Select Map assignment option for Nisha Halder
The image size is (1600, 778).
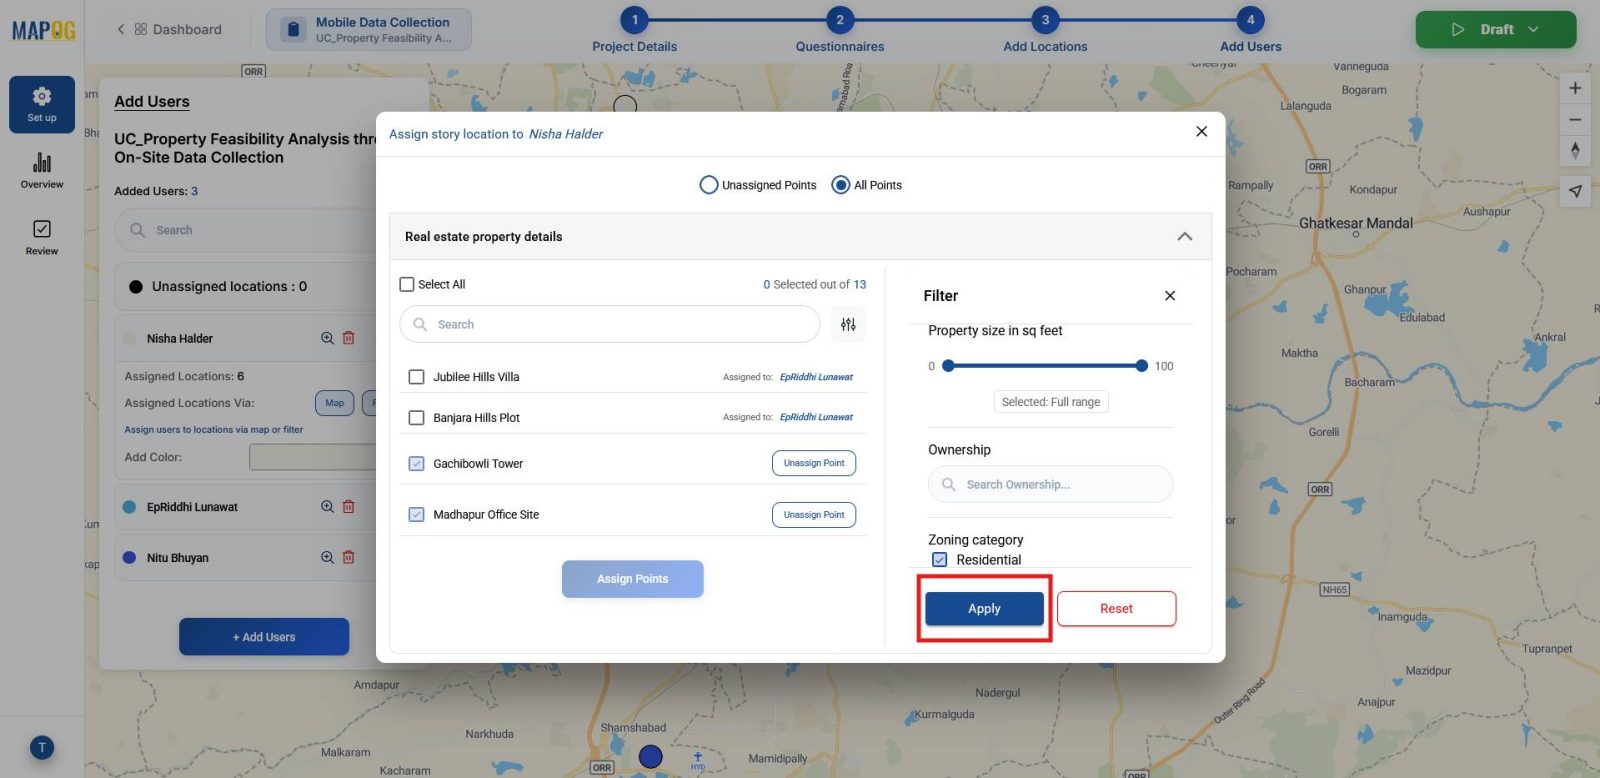334,403
